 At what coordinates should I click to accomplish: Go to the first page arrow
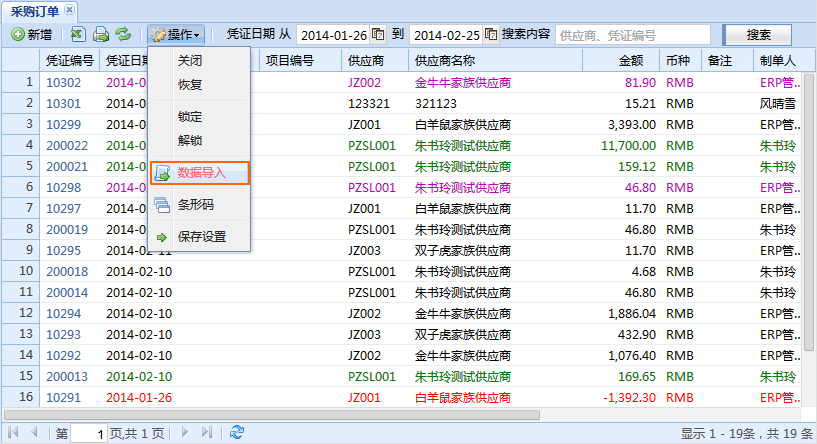pyautogui.click(x=14, y=432)
